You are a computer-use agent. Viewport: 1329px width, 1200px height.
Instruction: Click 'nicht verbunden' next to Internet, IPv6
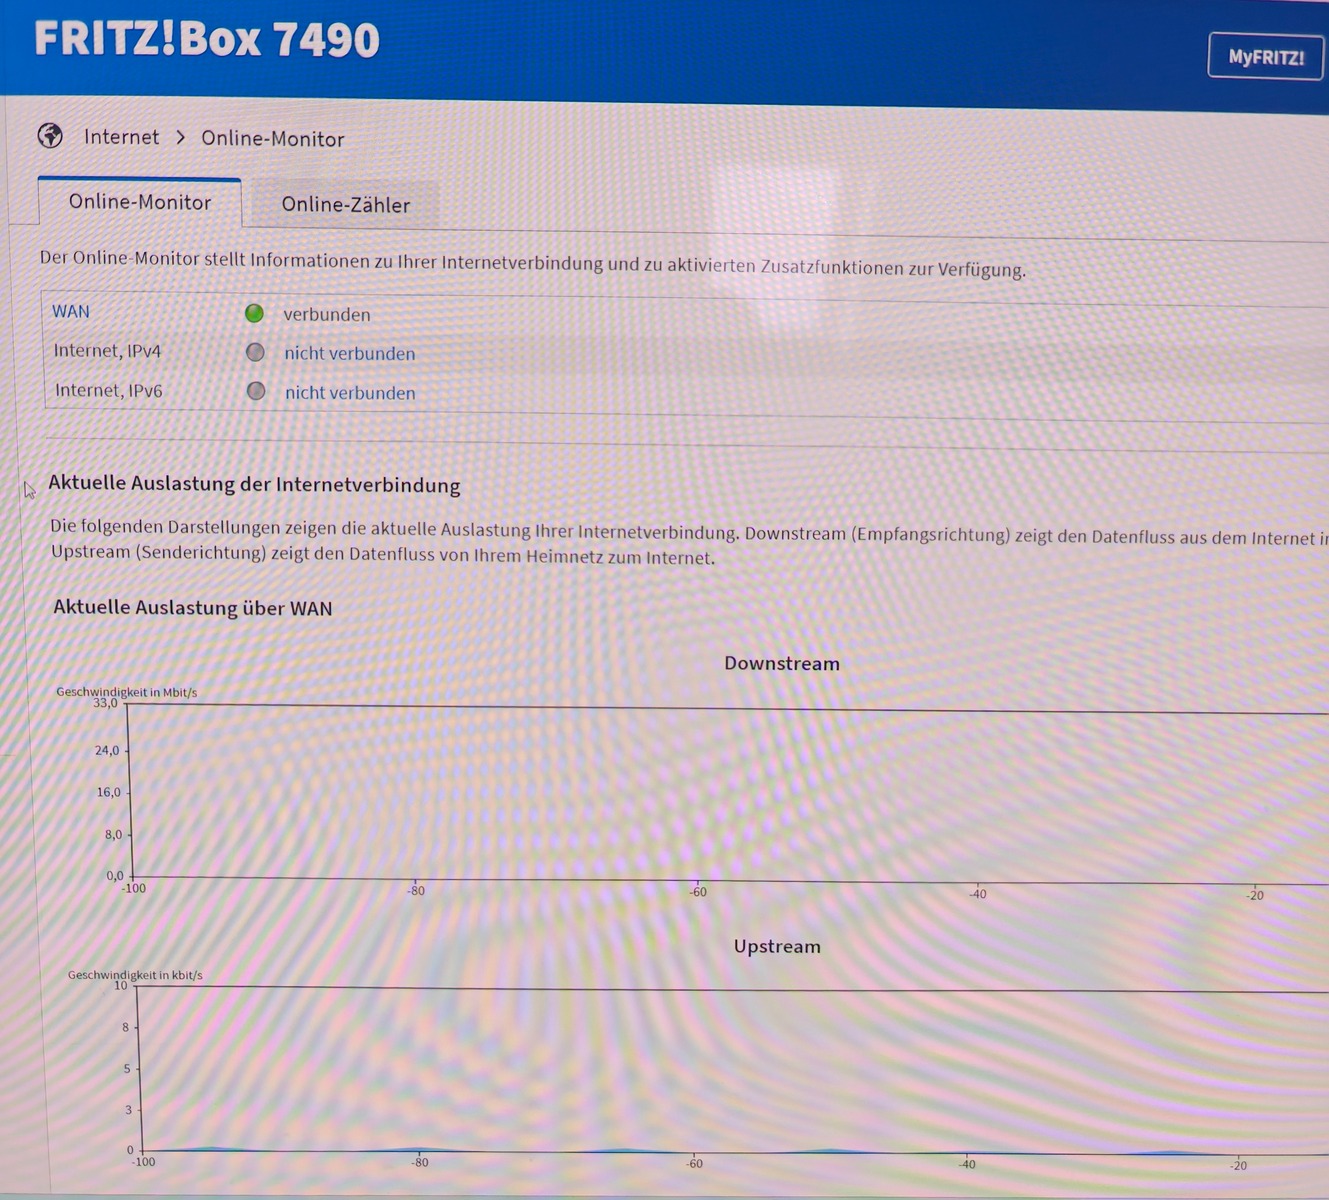coord(350,393)
